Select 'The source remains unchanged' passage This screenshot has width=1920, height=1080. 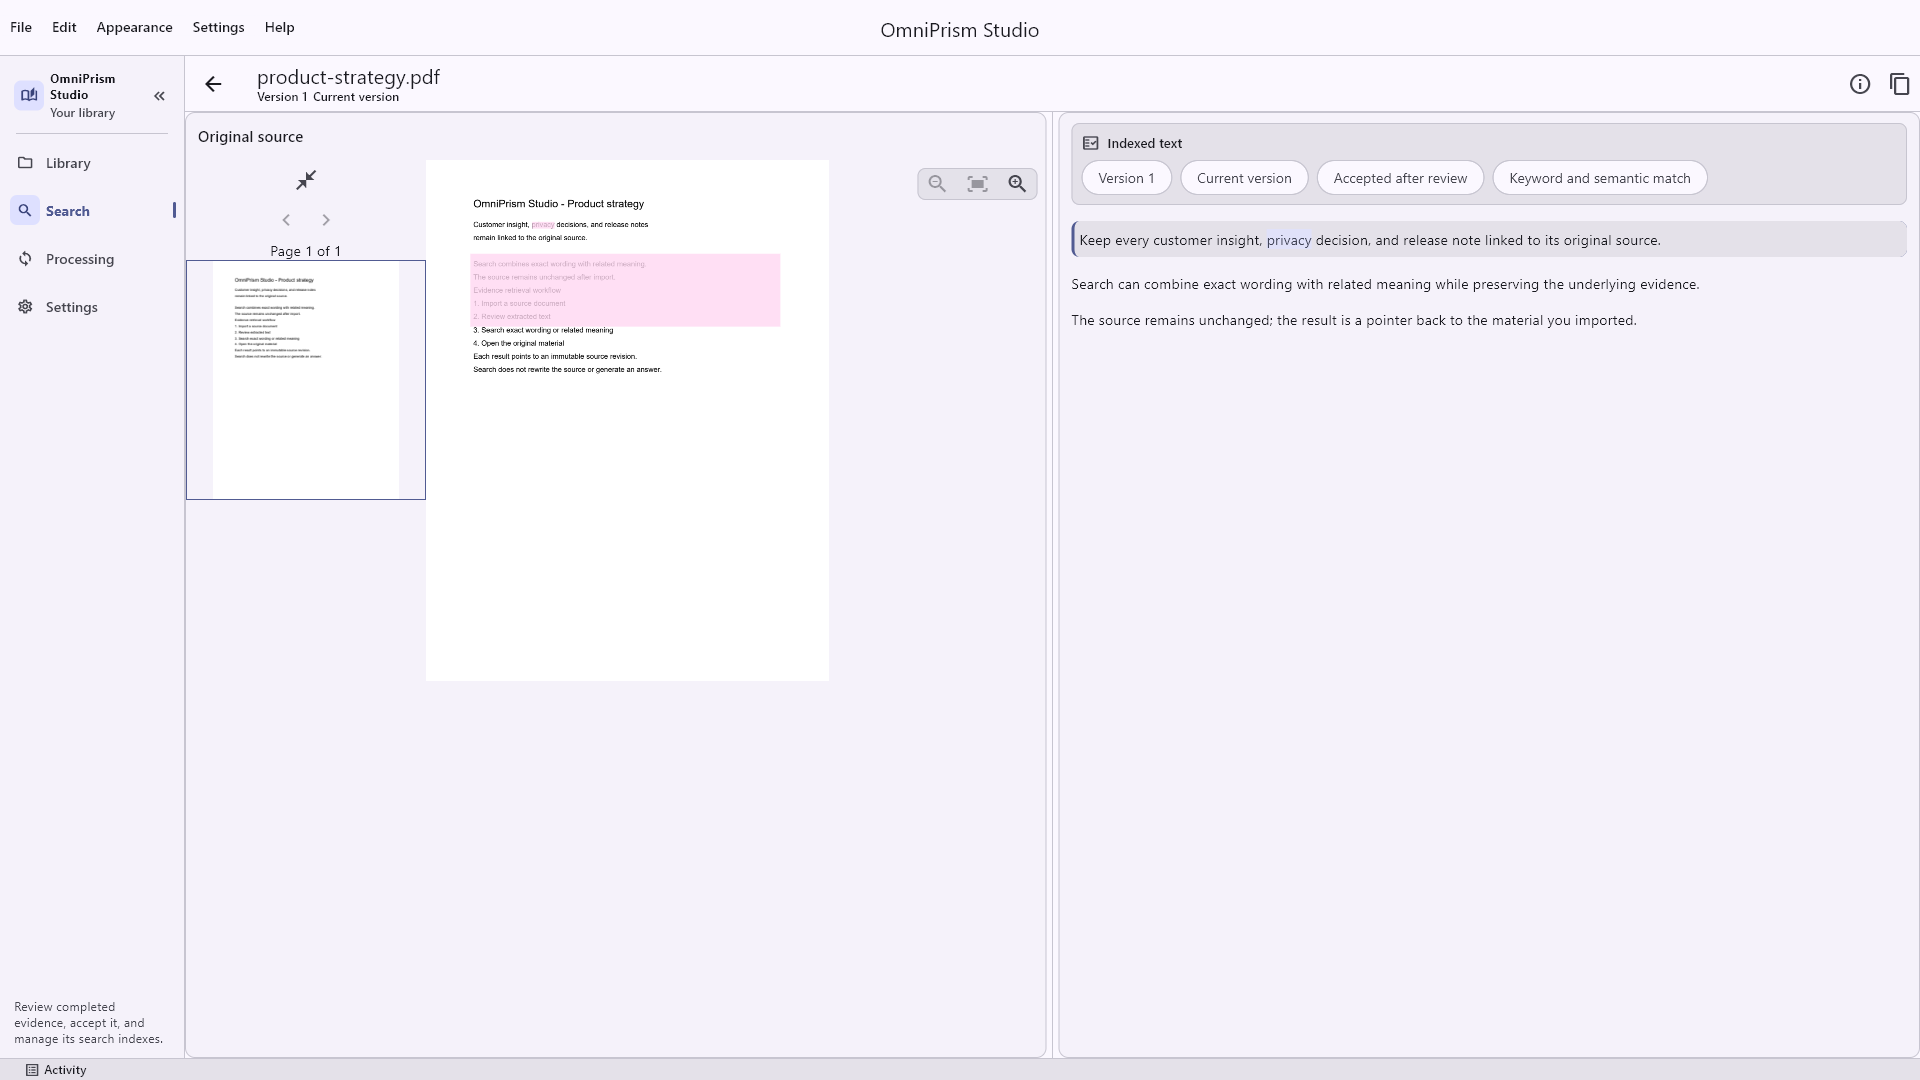click(1354, 320)
